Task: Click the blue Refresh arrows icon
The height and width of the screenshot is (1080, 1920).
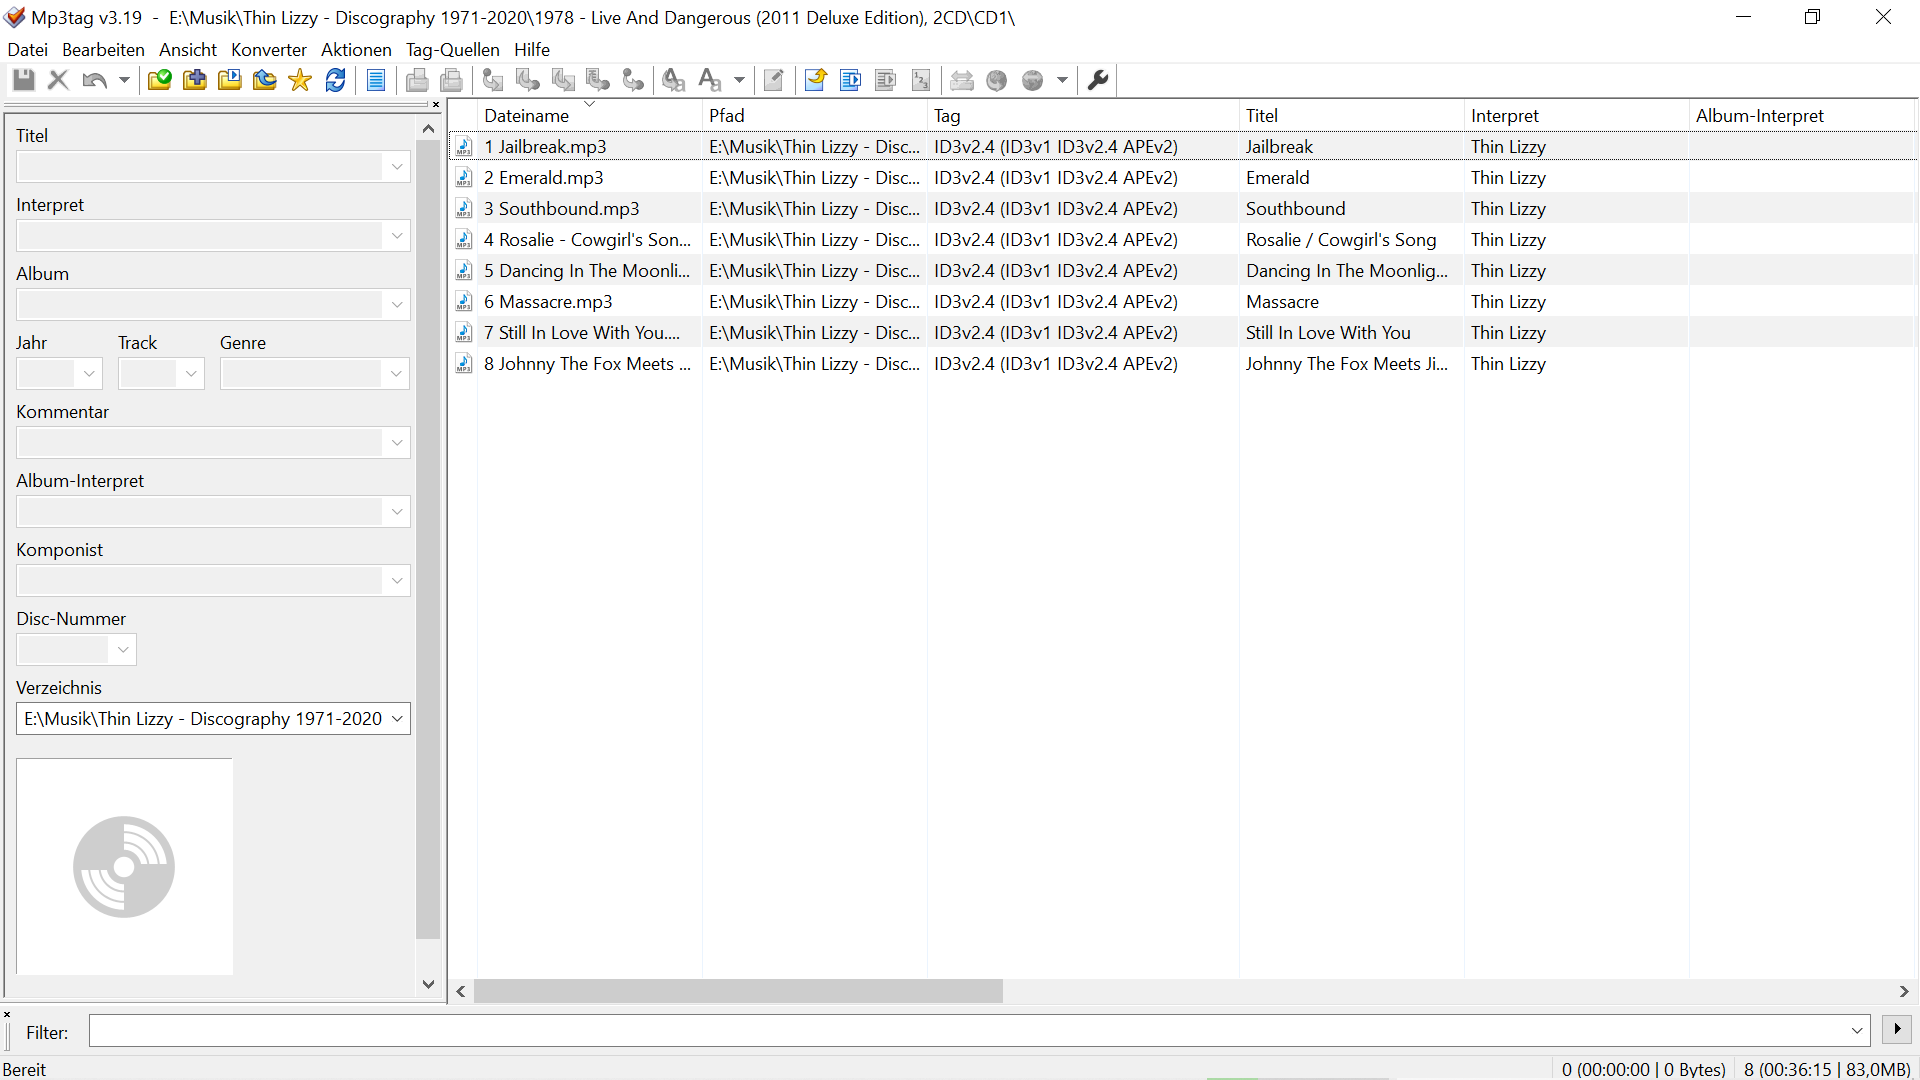Action: 336,80
